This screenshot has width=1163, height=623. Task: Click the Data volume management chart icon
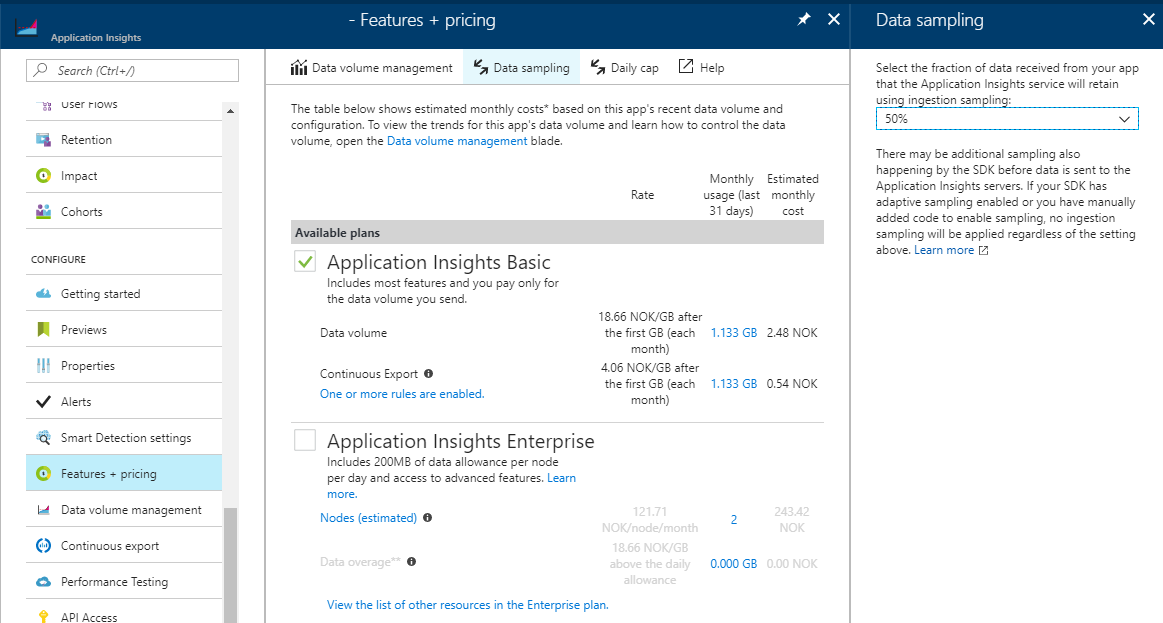point(299,67)
